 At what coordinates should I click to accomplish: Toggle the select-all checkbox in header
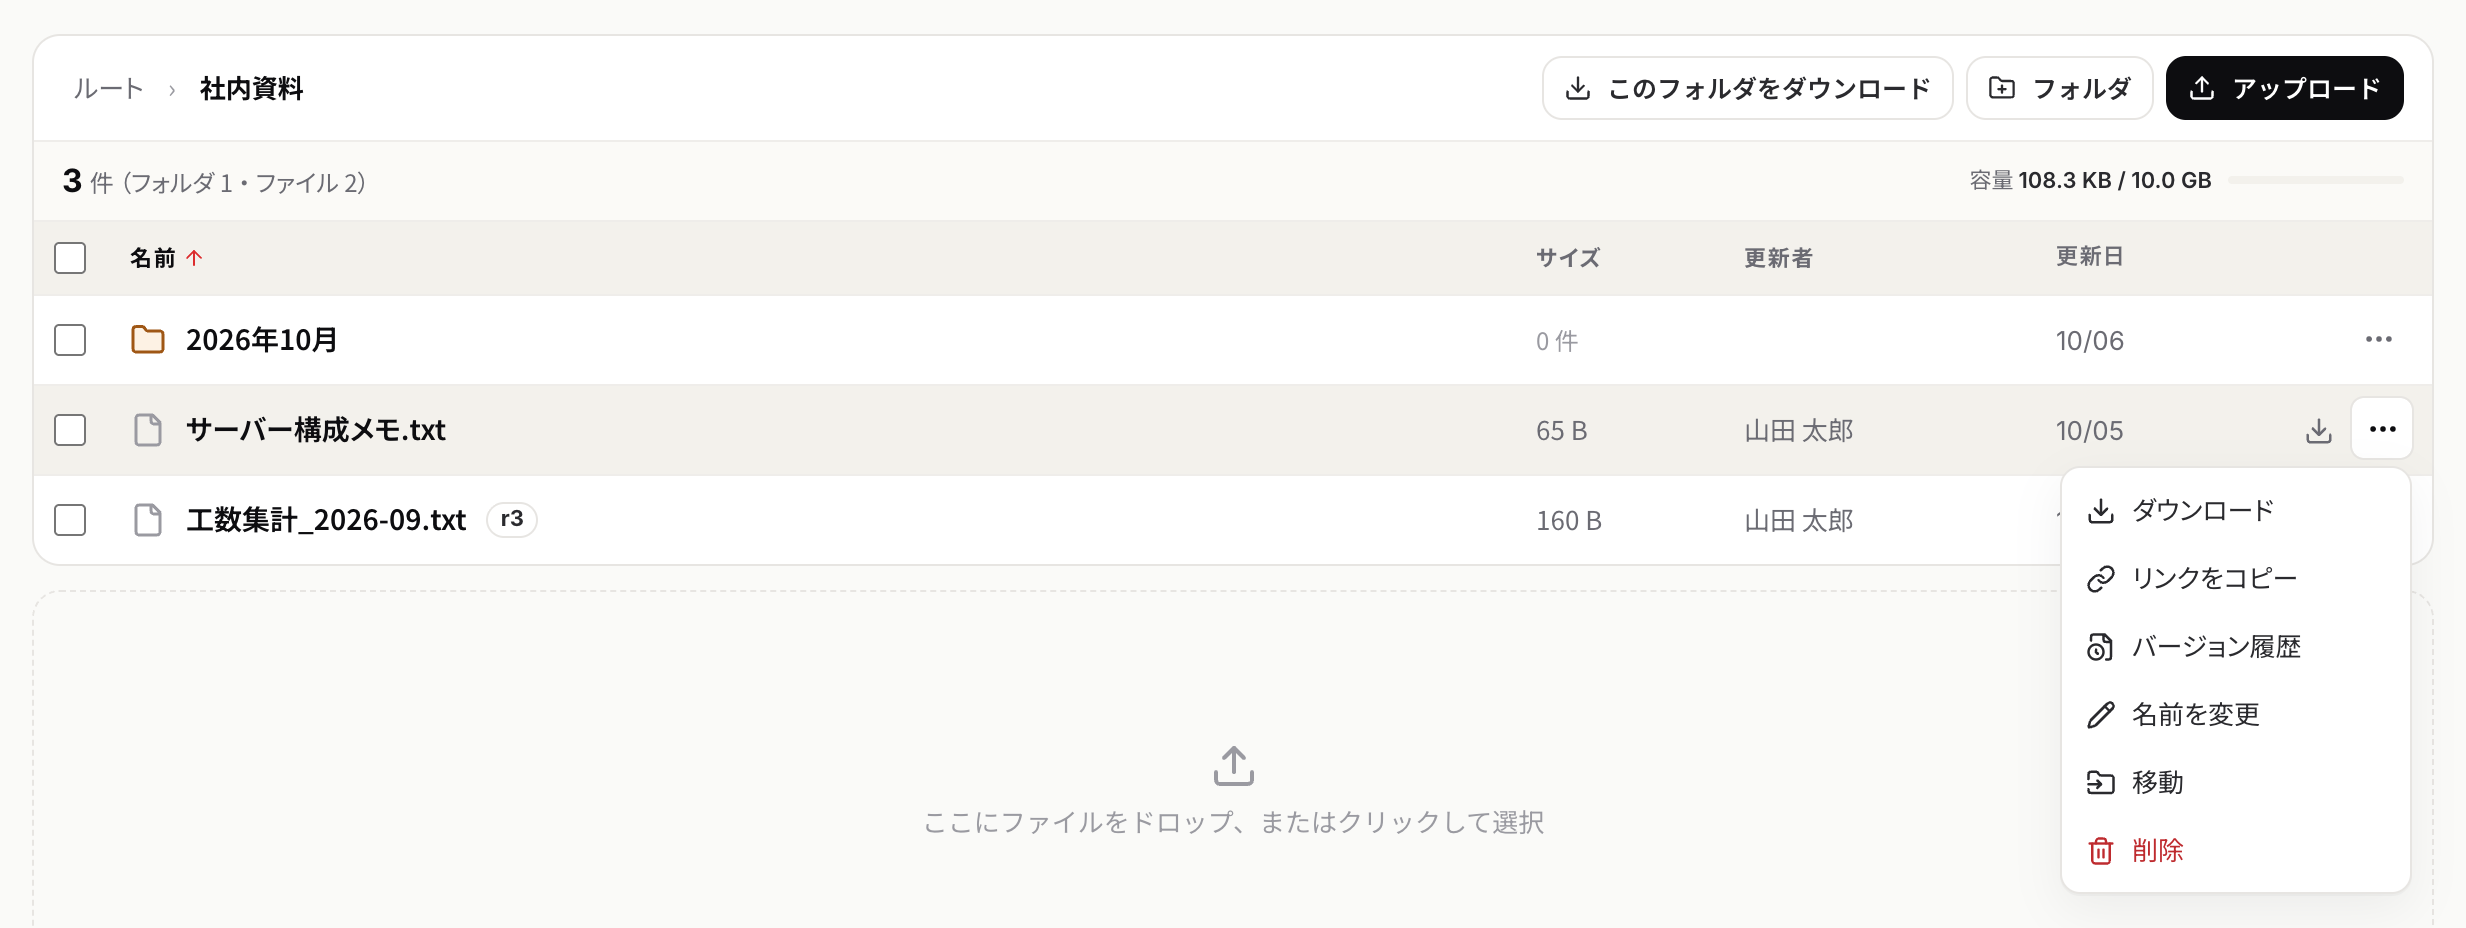click(70, 258)
